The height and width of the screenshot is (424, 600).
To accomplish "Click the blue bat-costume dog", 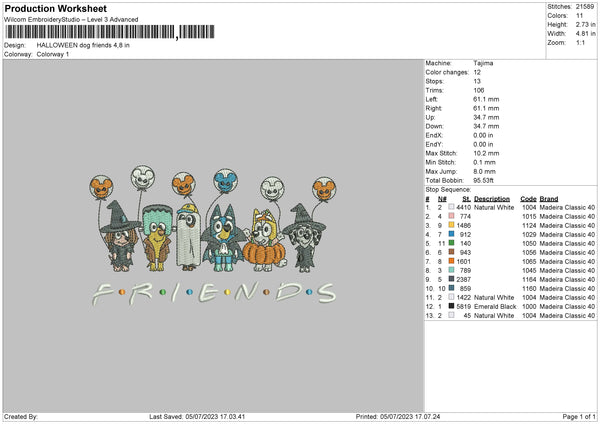I will (223, 238).
